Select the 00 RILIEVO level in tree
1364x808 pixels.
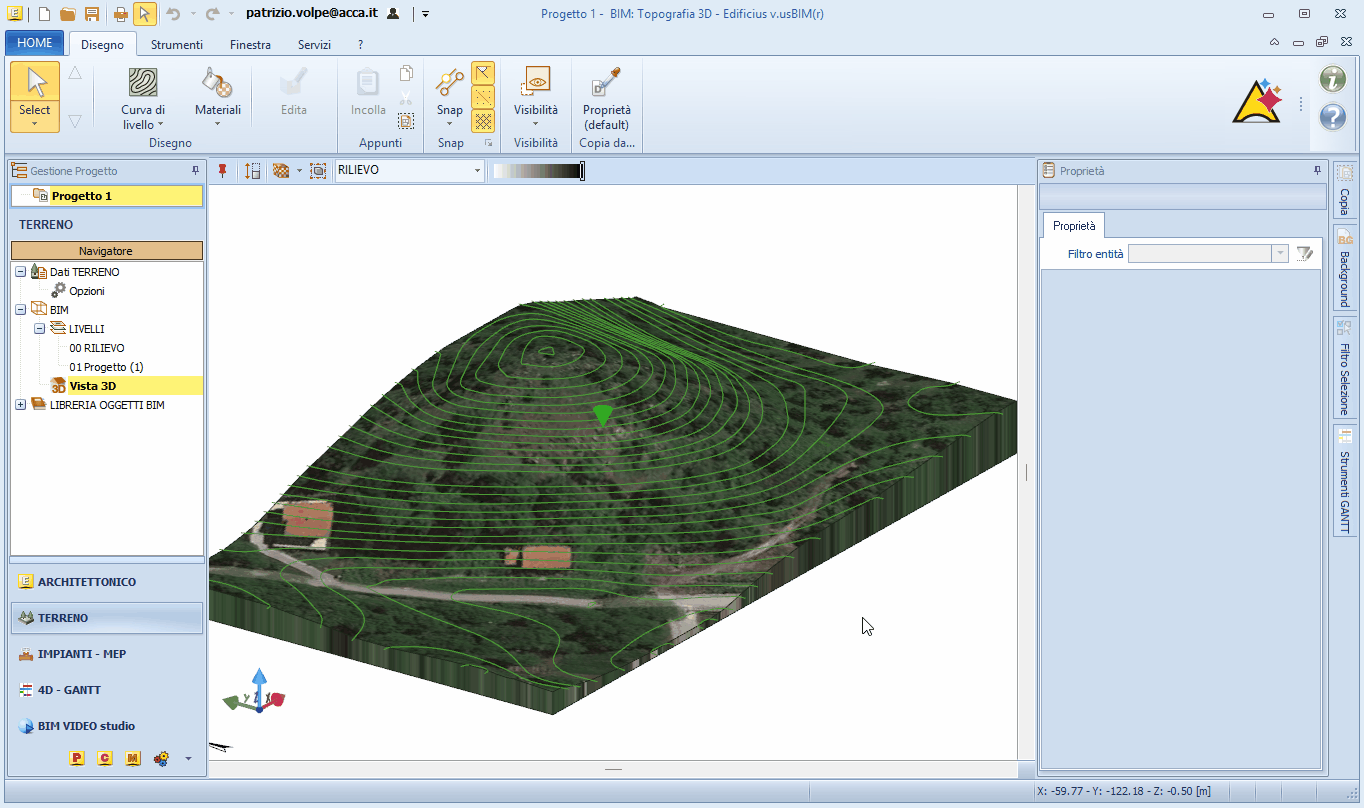tap(97, 348)
